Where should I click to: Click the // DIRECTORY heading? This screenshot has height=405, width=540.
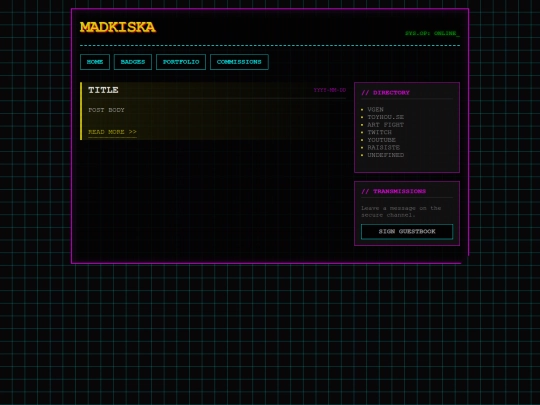tap(385, 93)
